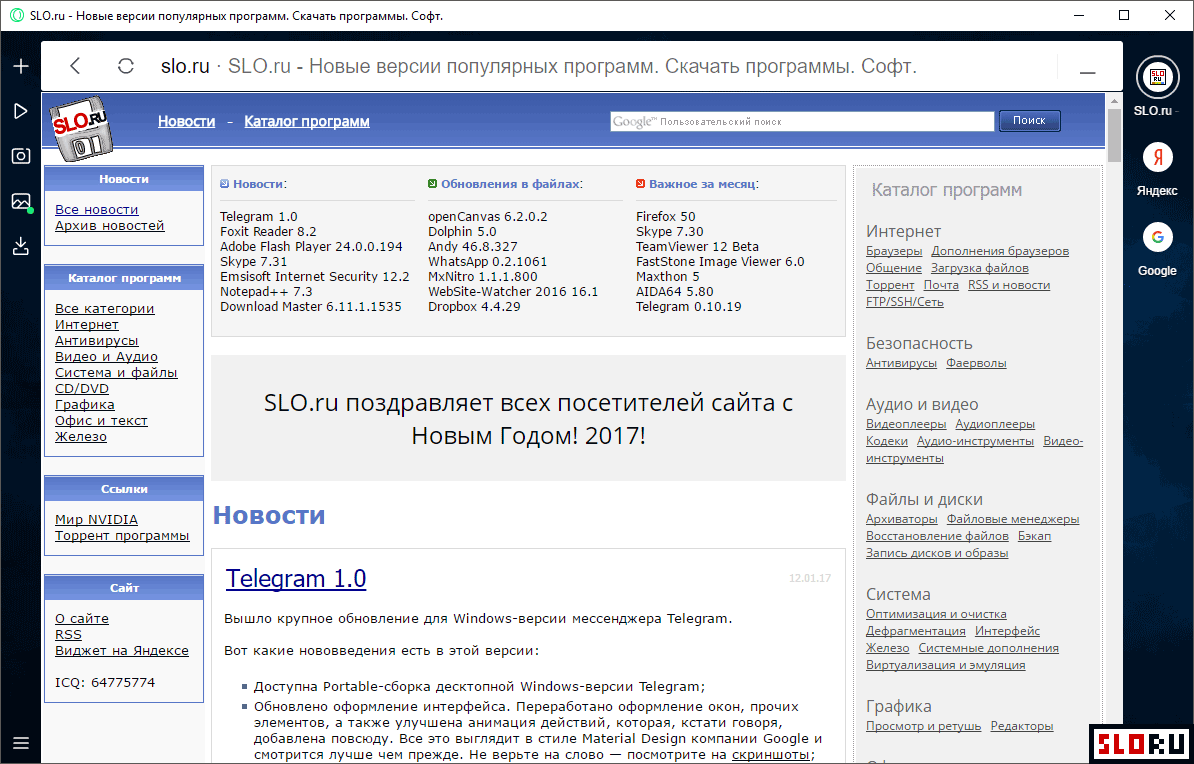Click the SLO.ru floppy disk site logo
The height and width of the screenshot is (764, 1194).
coord(81,130)
